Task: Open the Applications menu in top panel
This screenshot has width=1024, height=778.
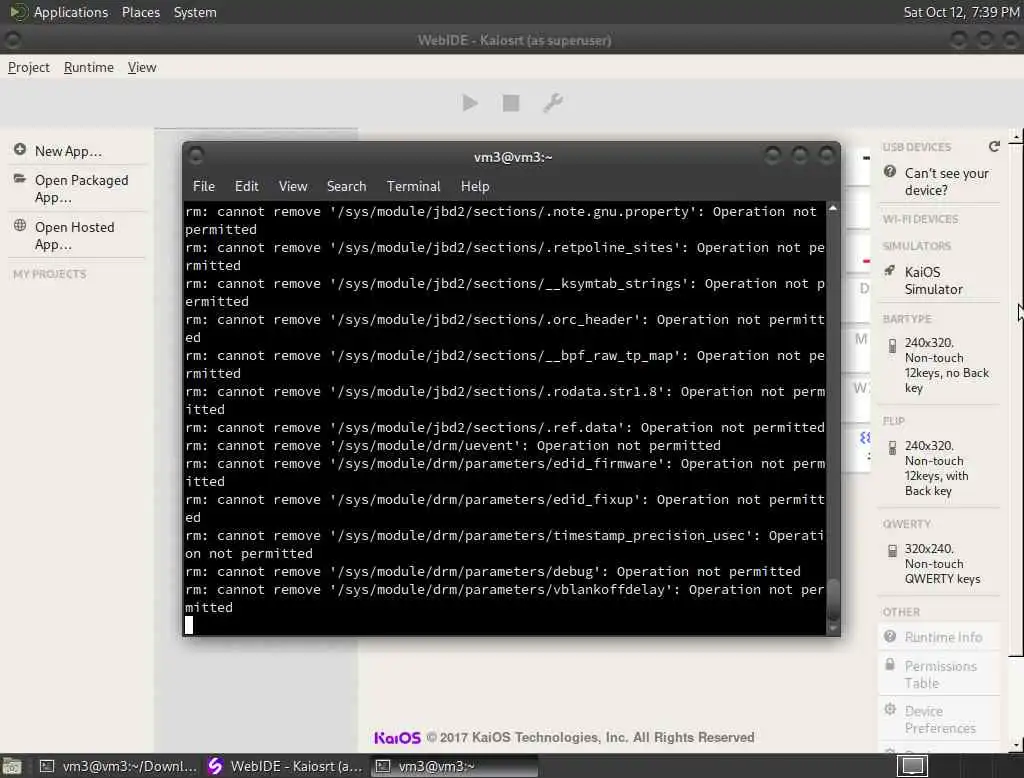Action: (x=71, y=12)
